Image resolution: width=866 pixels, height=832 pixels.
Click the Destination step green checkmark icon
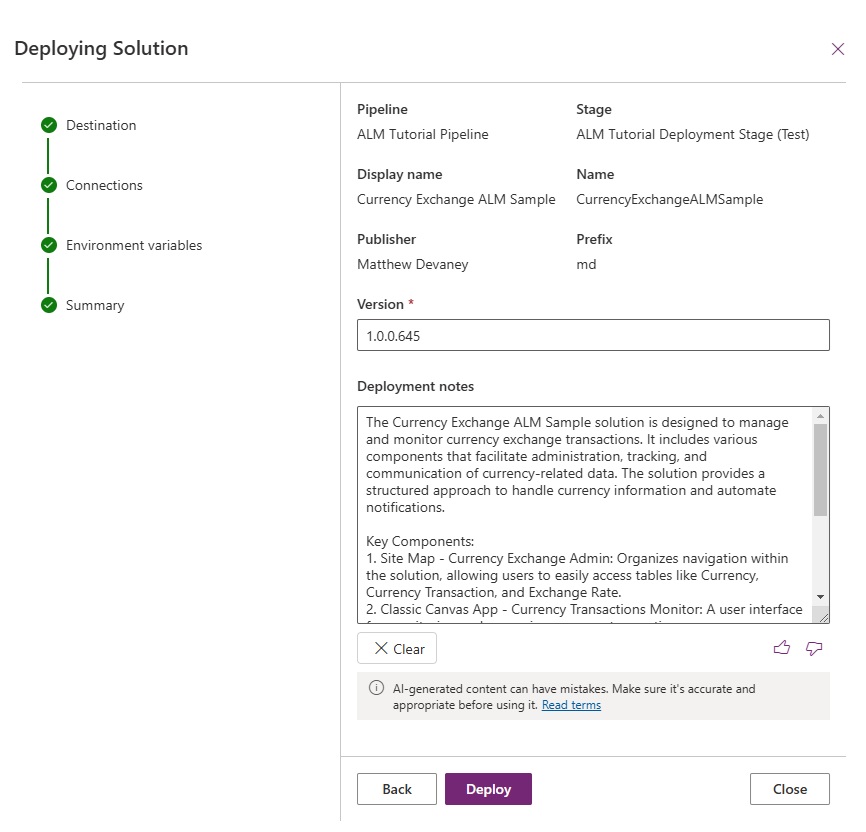49,125
